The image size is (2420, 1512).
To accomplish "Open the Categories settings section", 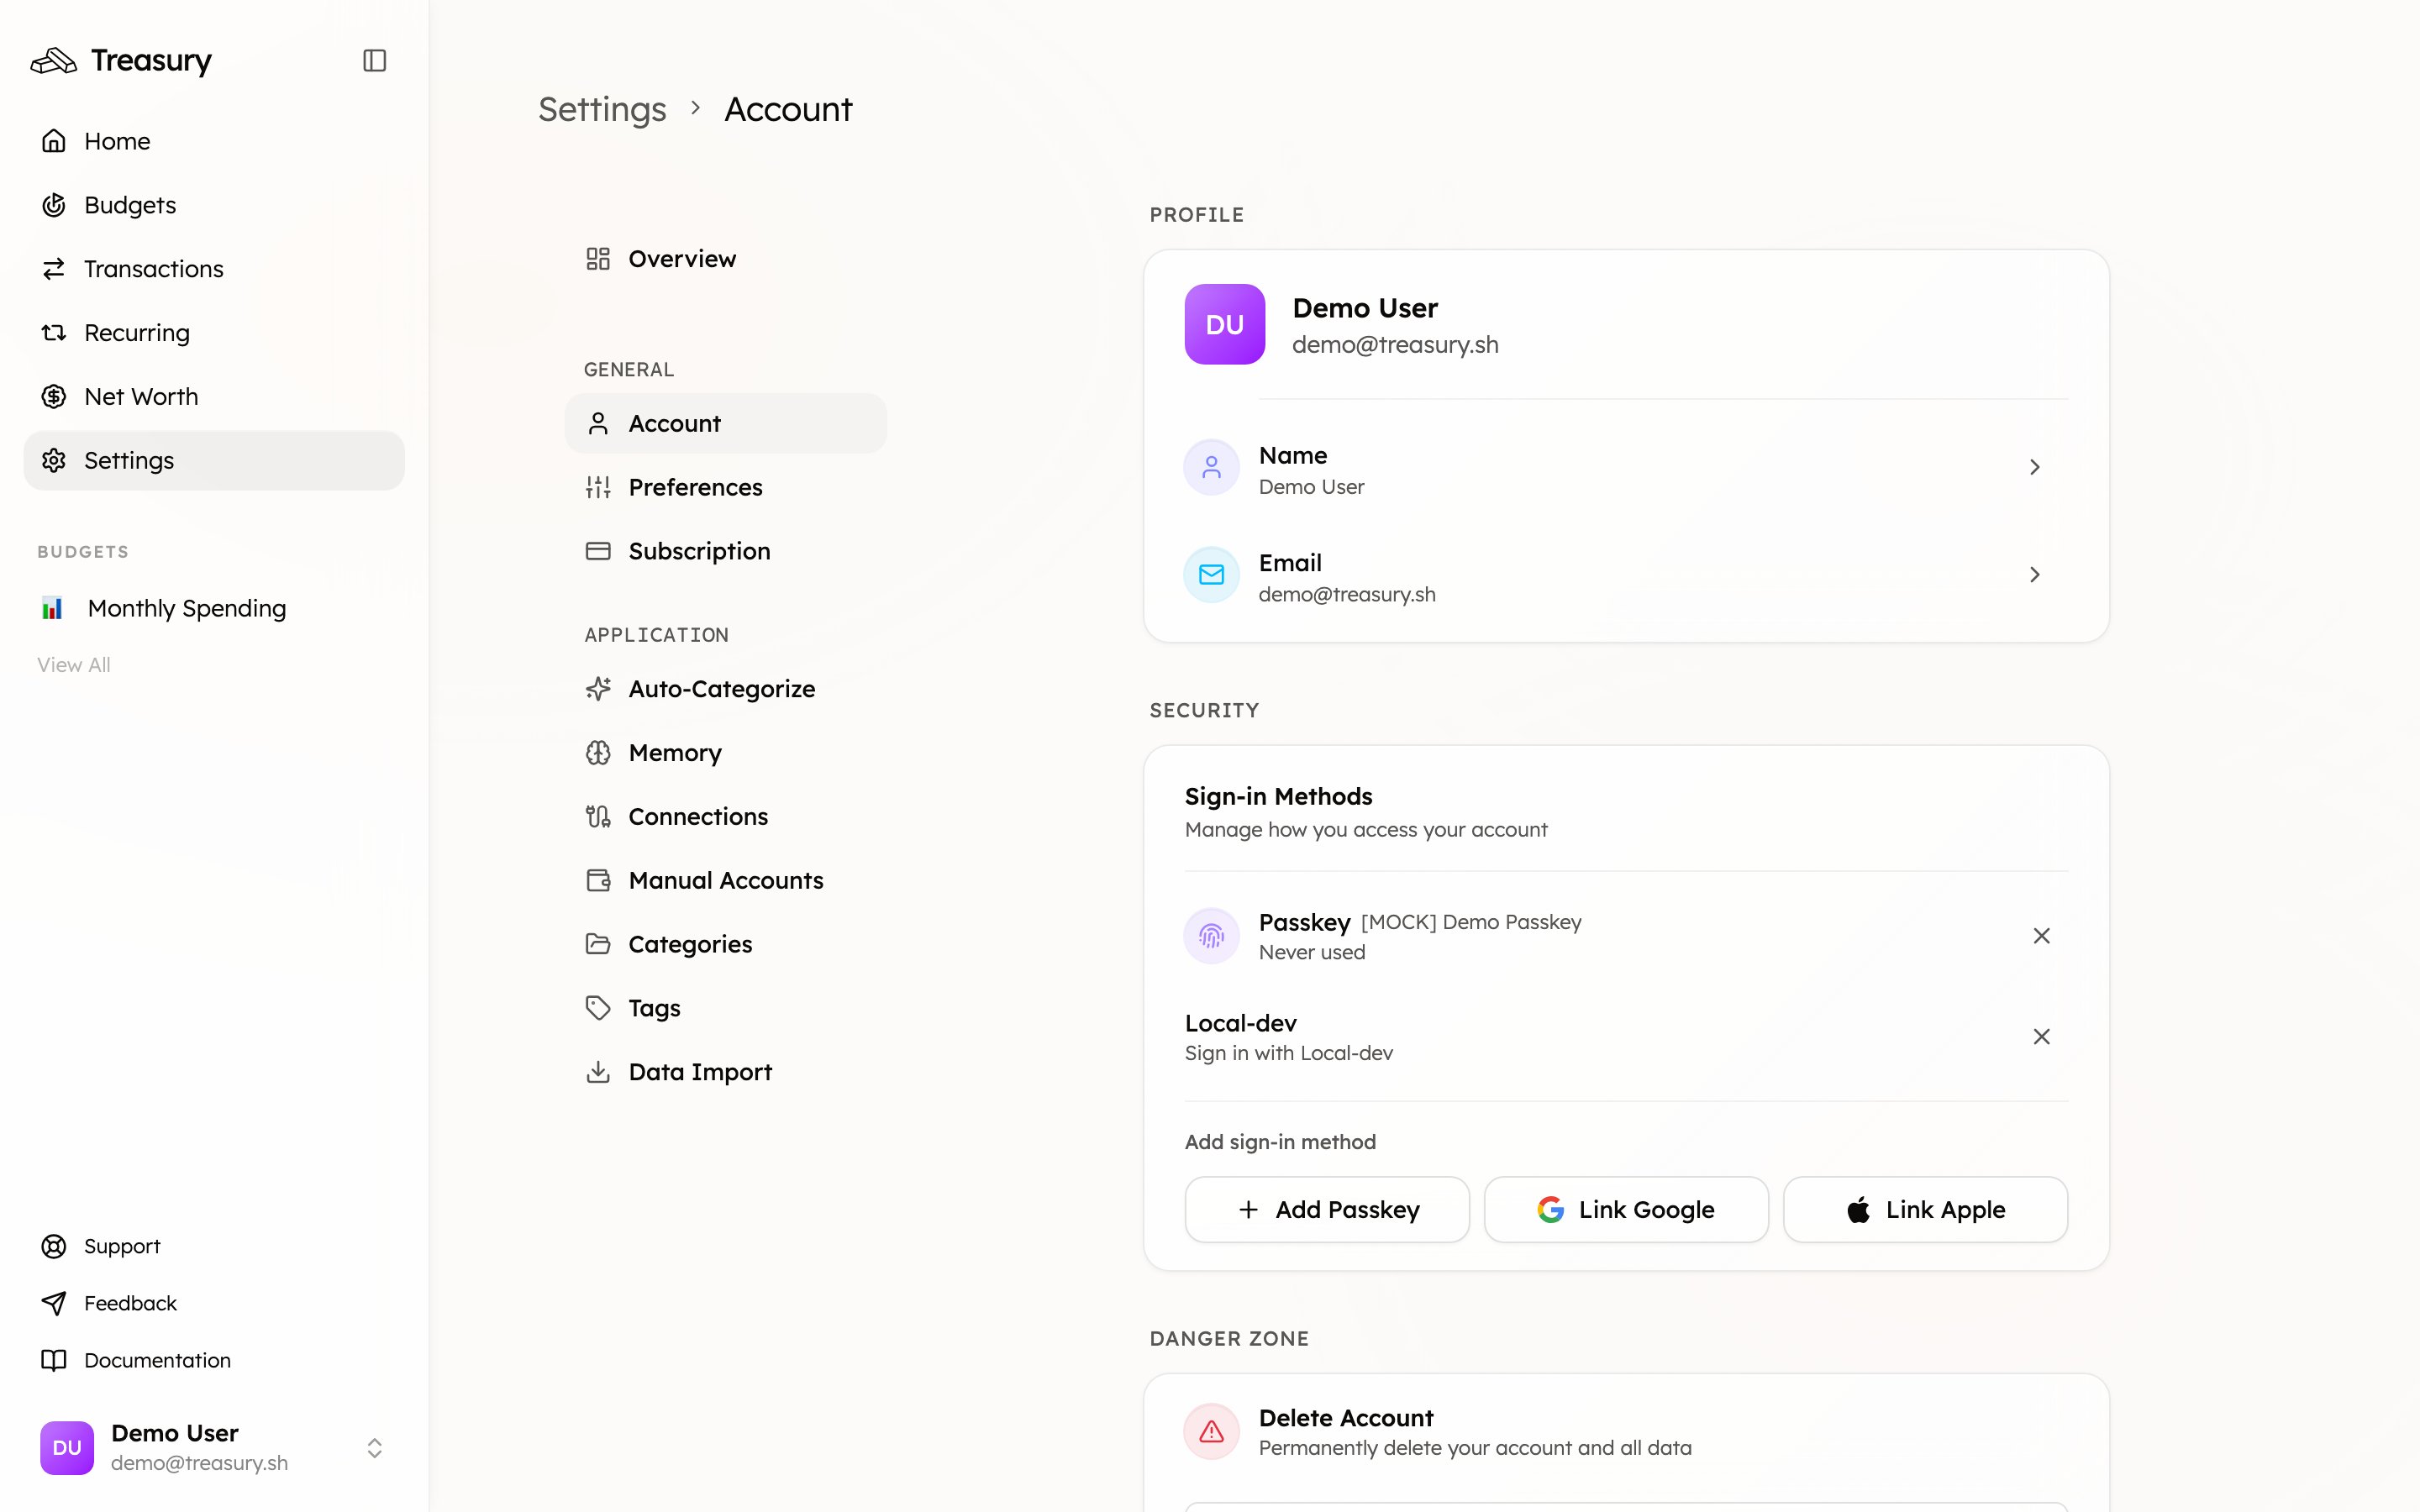I will pyautogui.click(x=726, y=944).
